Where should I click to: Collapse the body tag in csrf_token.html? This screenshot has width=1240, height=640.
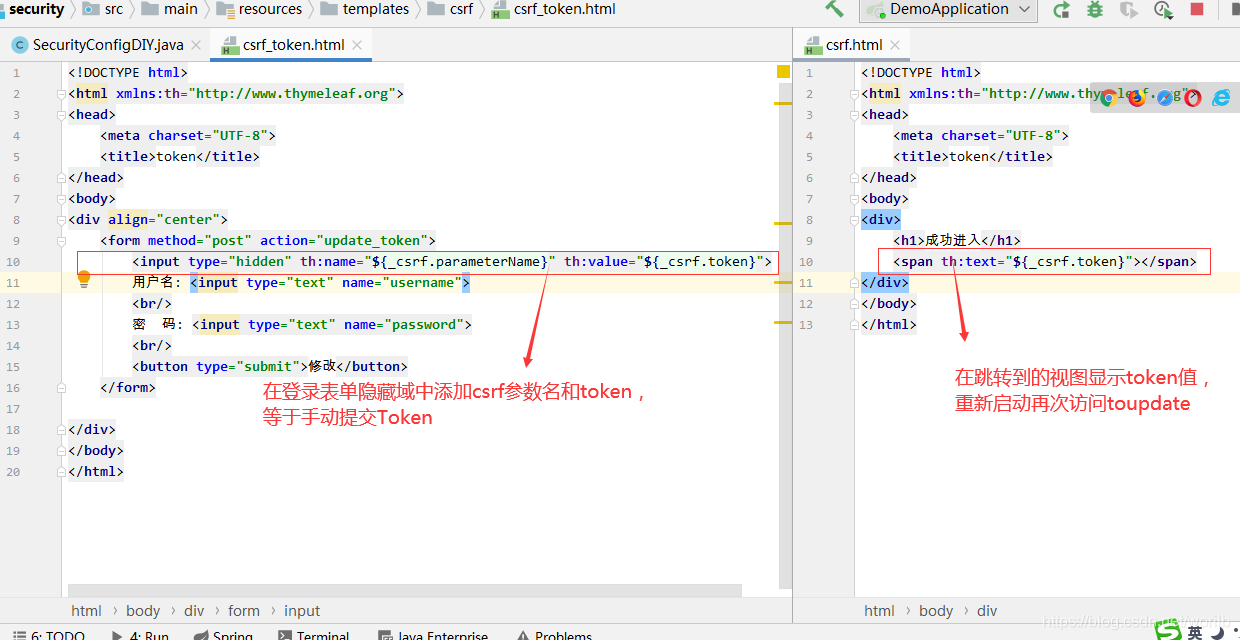coord(62,199)
